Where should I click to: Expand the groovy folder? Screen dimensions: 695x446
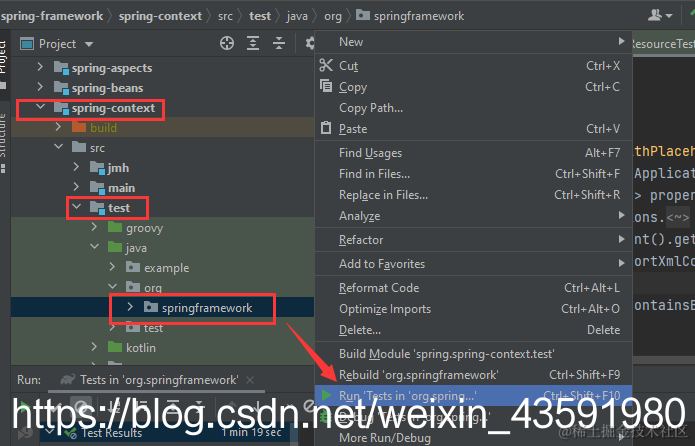tap(94, 227)
